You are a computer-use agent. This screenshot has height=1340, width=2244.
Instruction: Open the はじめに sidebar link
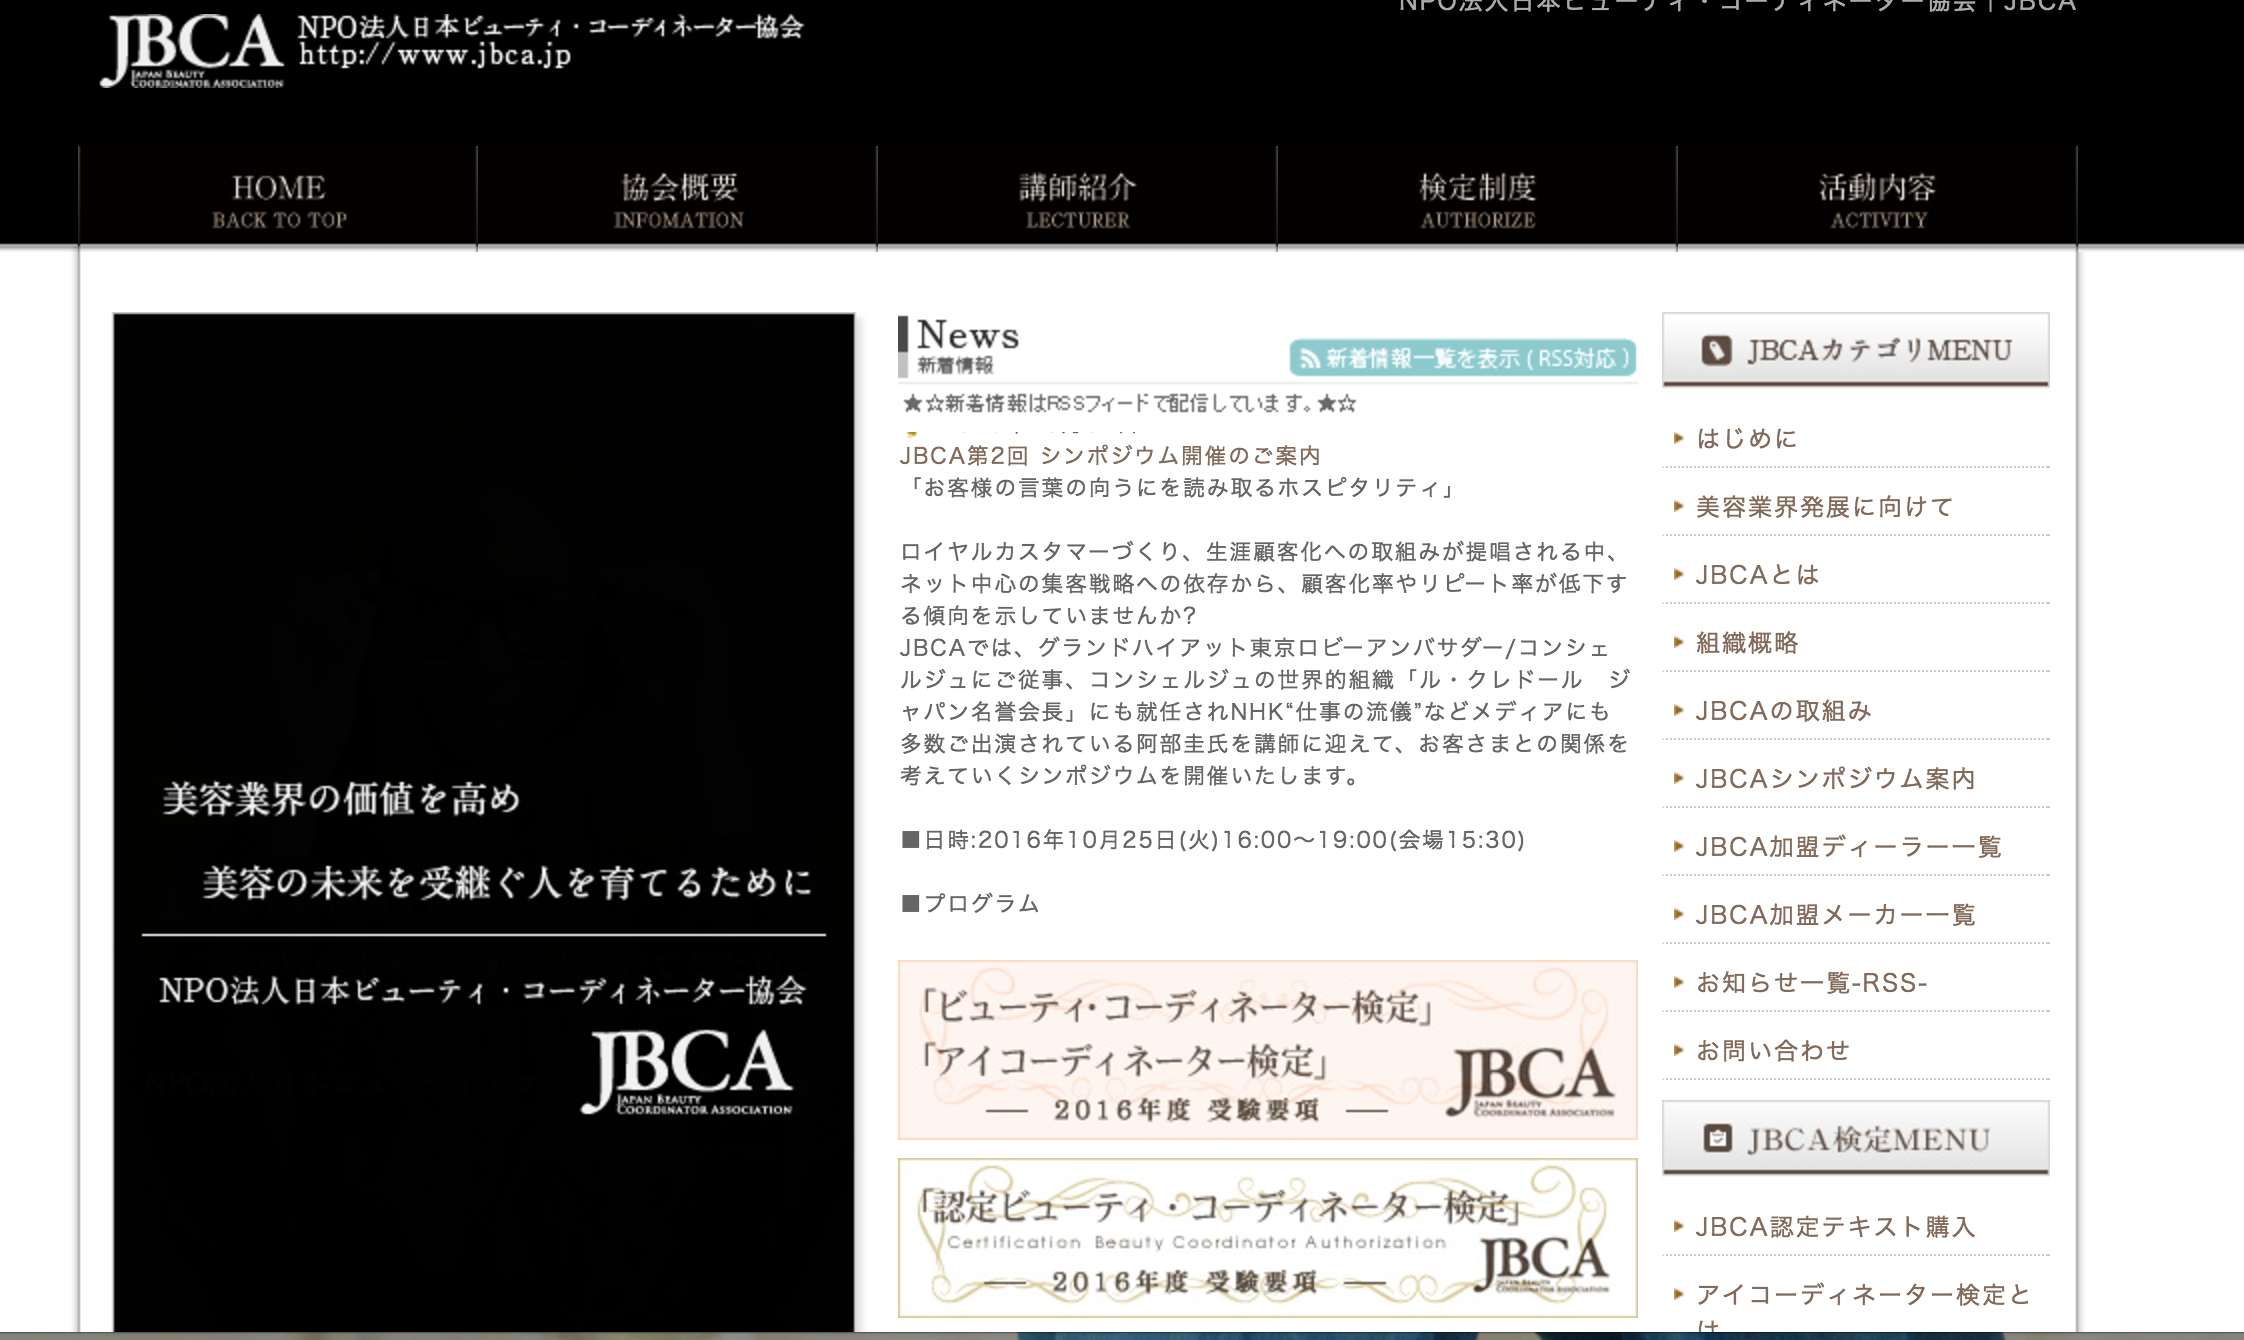pyautogui.click(x=1746, y=438)
